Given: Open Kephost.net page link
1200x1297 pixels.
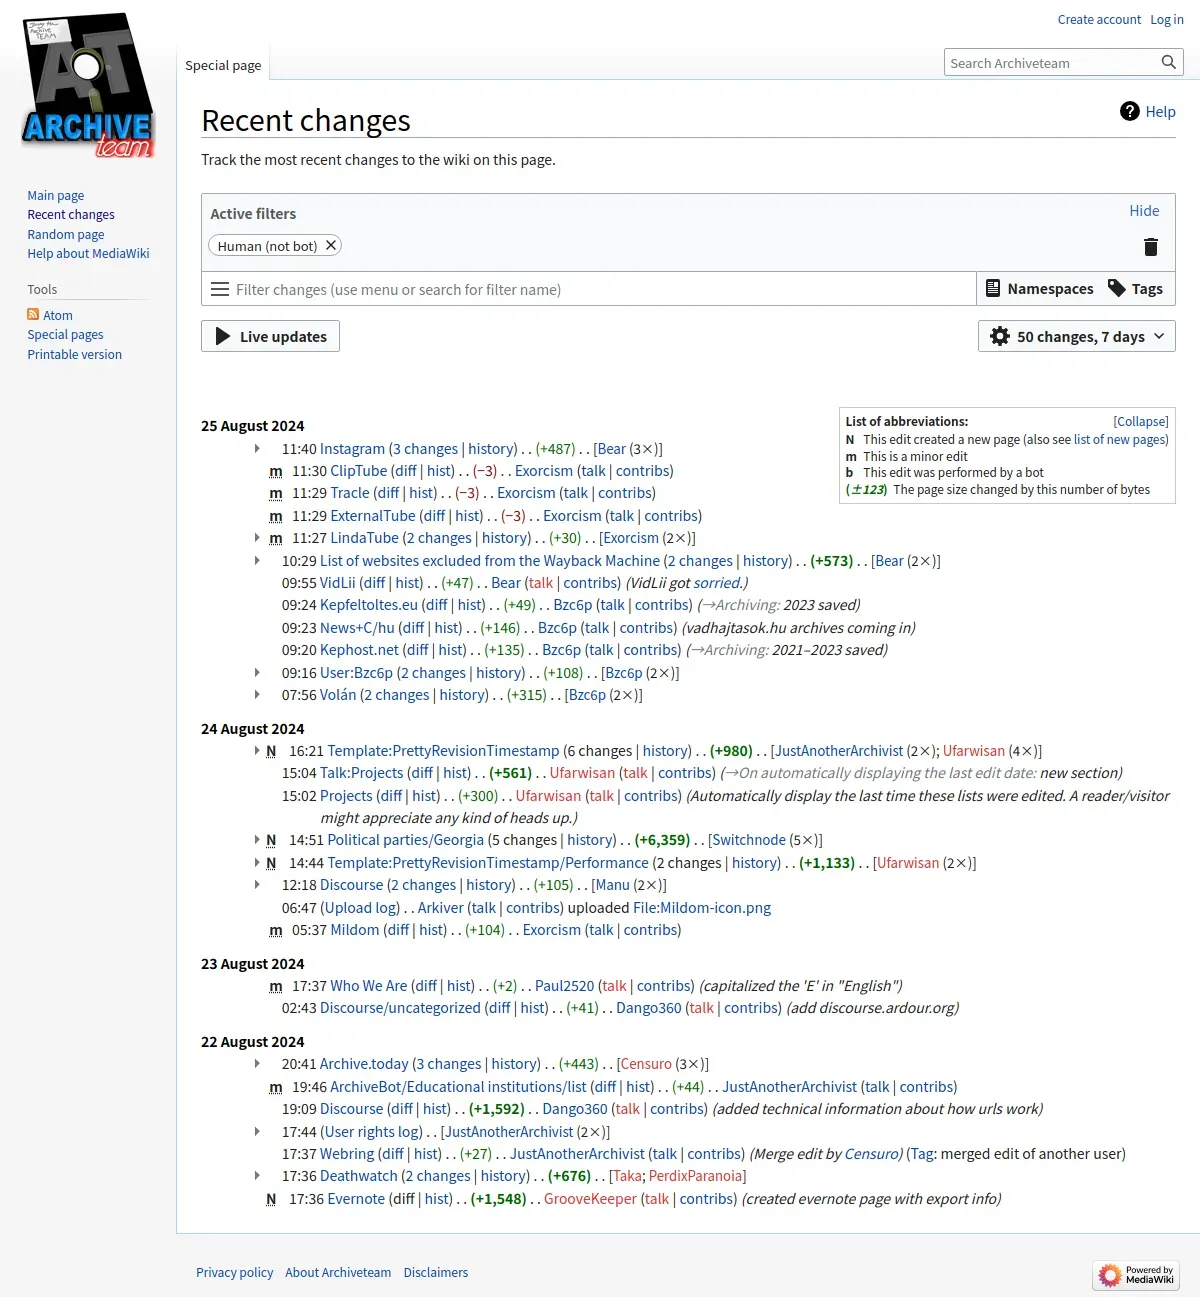Looking at the screenshot, I should (x=359, y=650).
